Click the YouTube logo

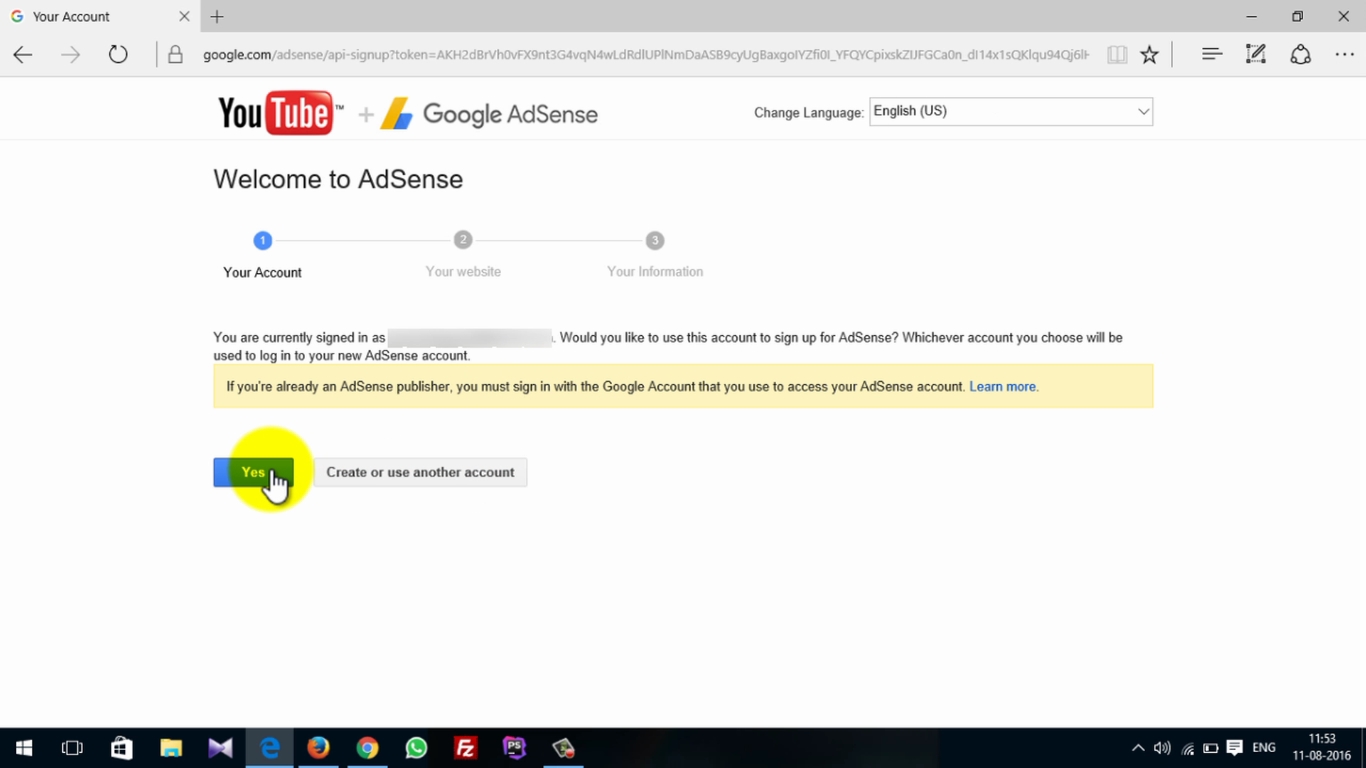[x=280, y=114]
